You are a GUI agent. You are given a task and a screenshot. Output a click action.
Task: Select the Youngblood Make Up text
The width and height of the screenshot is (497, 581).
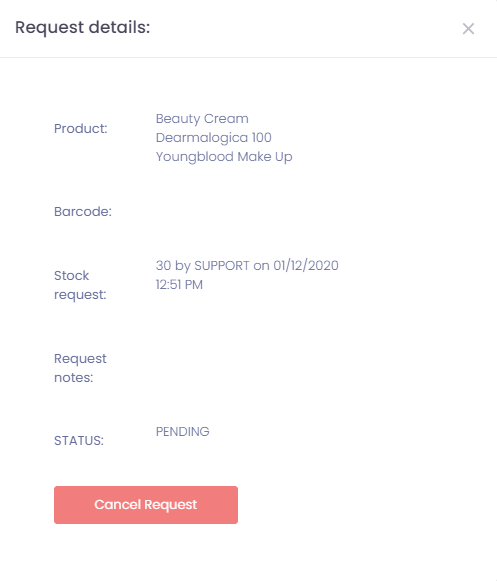click(x=224, y=157)
